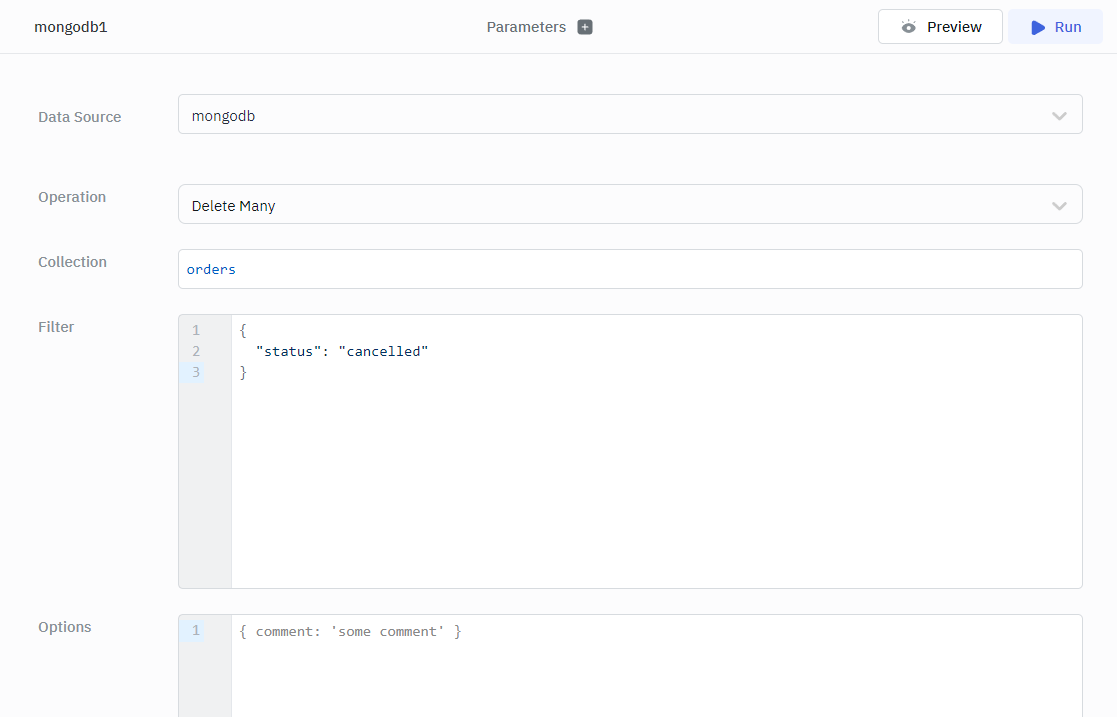The image size is (1117, 717).
Task: Click the opening brace in Filter editor
Action: [x=243, y=330]
